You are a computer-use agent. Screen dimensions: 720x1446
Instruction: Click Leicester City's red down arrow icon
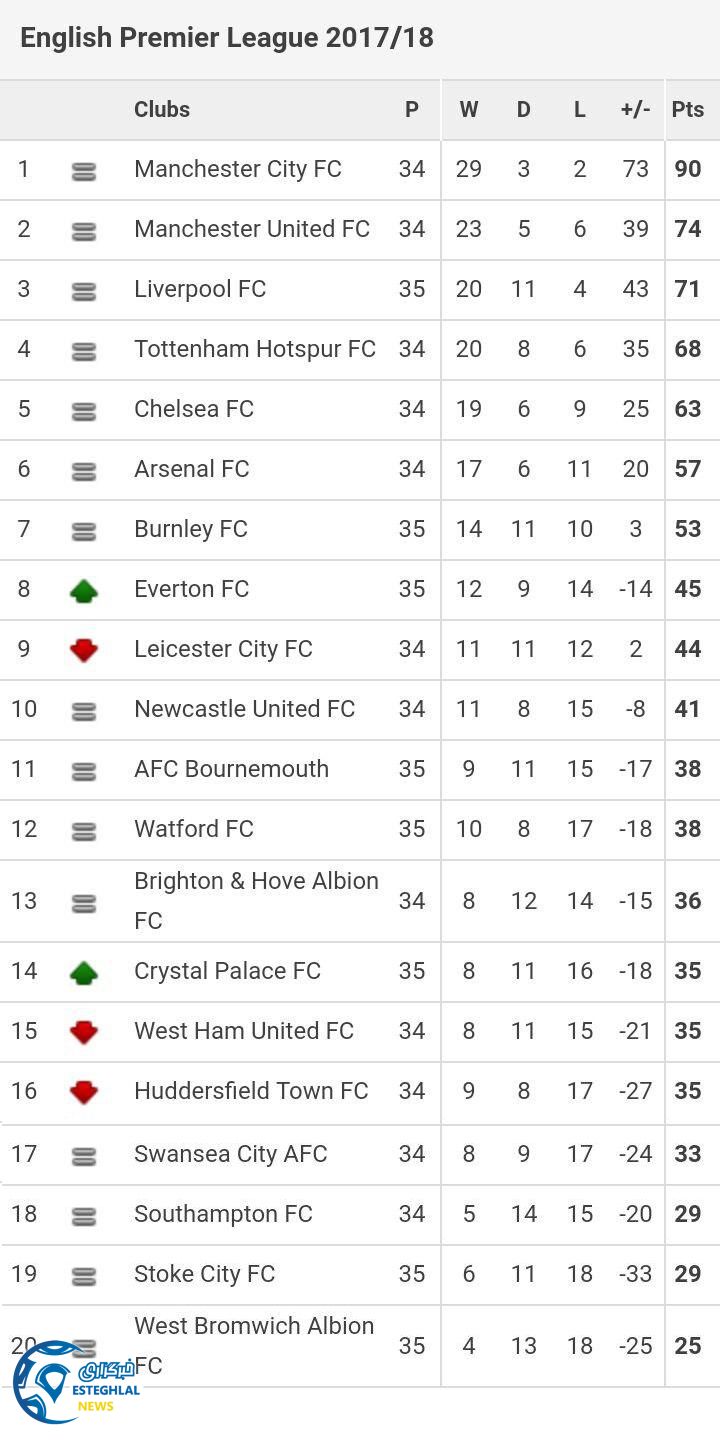pos(84,651)
